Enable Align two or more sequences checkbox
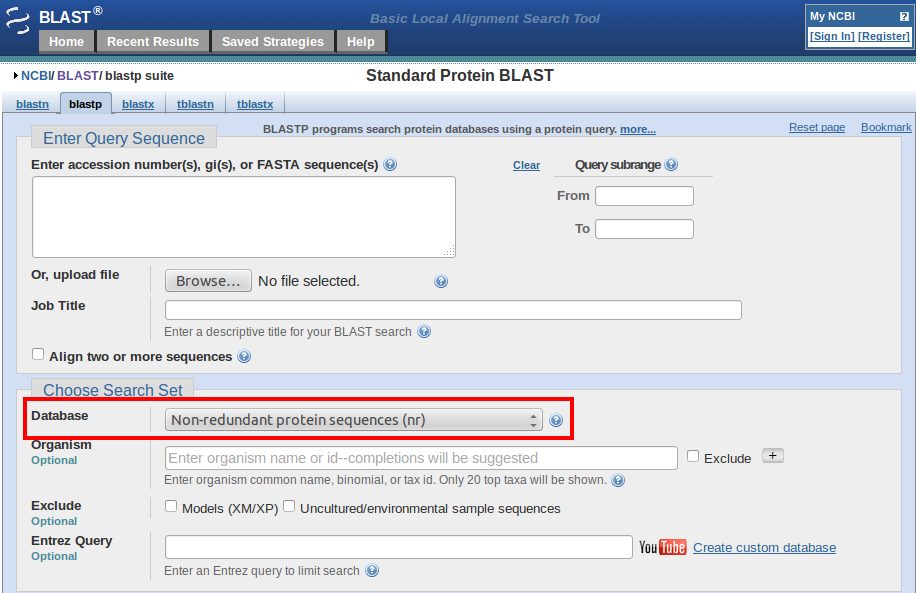 pyautogui.click(x=38, y=354)
